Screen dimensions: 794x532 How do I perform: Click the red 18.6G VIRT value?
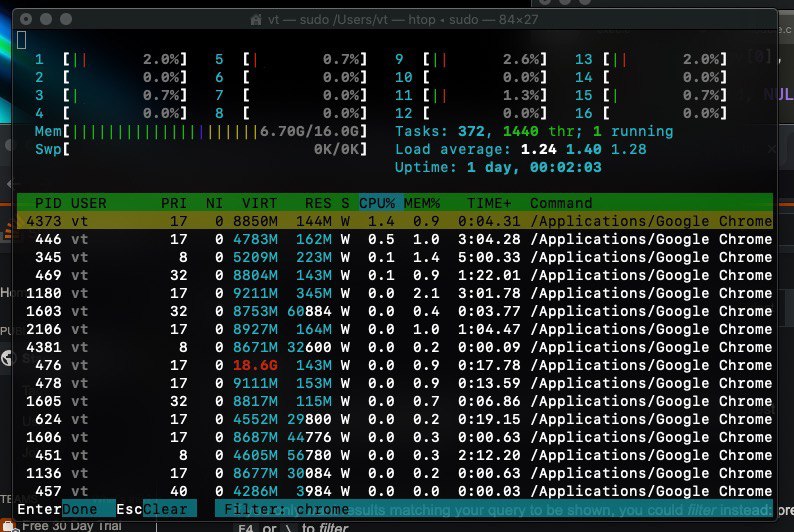point(255,365)
